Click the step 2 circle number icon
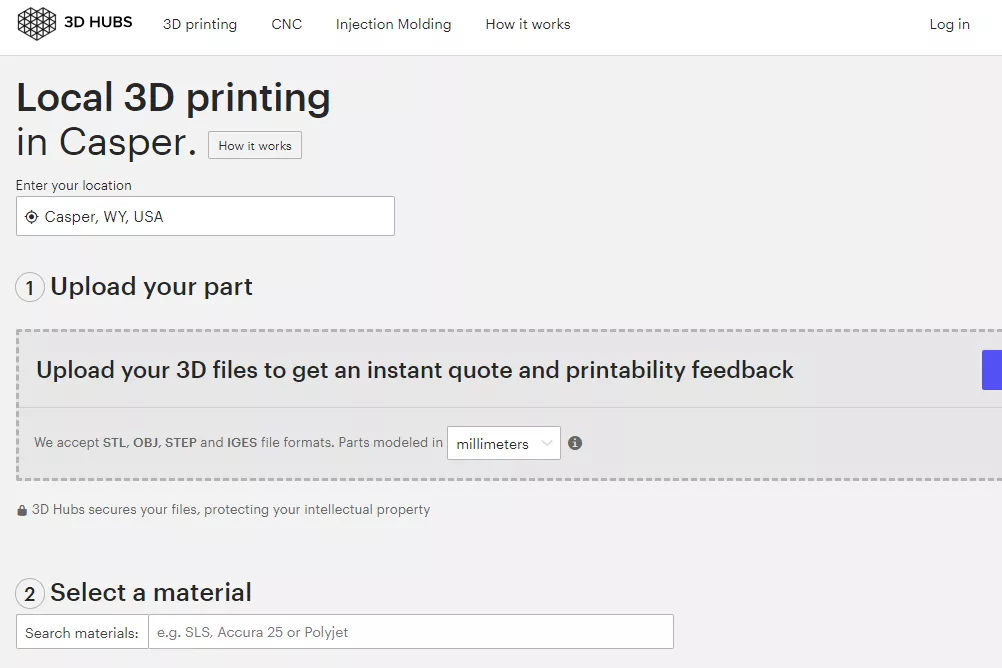The image size is (1002, 668). tap(30, 594)
